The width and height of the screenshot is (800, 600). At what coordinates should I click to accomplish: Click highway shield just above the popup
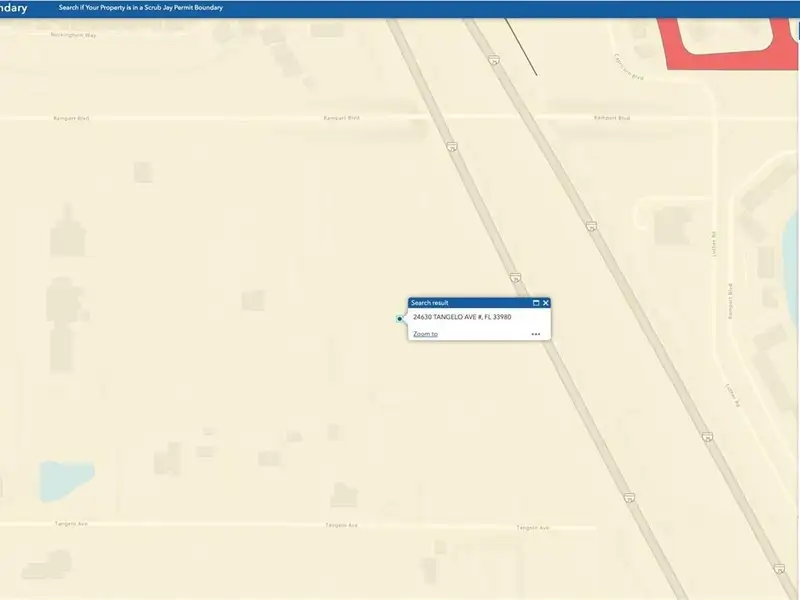(x=515, y=277)
